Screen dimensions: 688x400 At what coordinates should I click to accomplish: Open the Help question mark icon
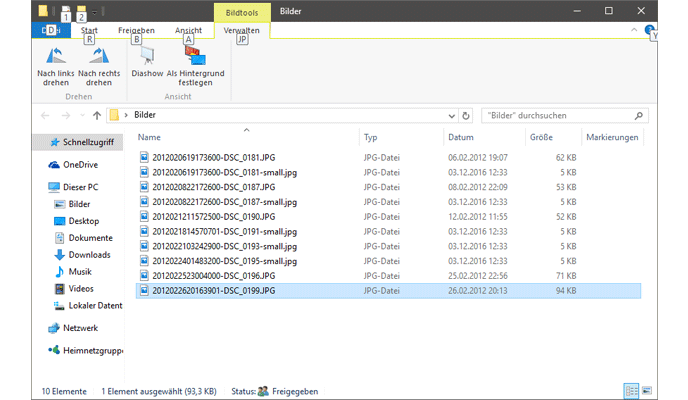651,31
